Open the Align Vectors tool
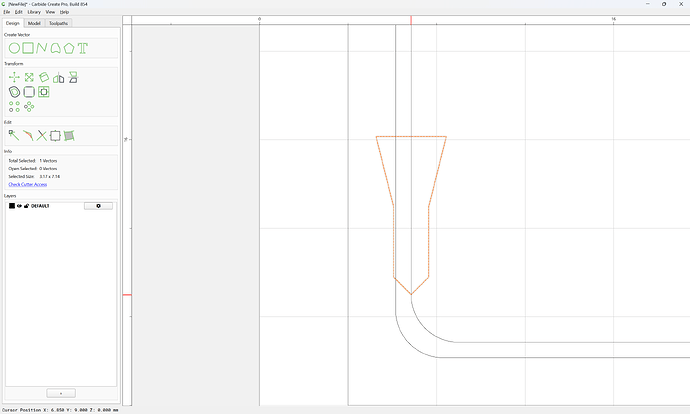The image size is (690, 414). [x=44, y=92]
